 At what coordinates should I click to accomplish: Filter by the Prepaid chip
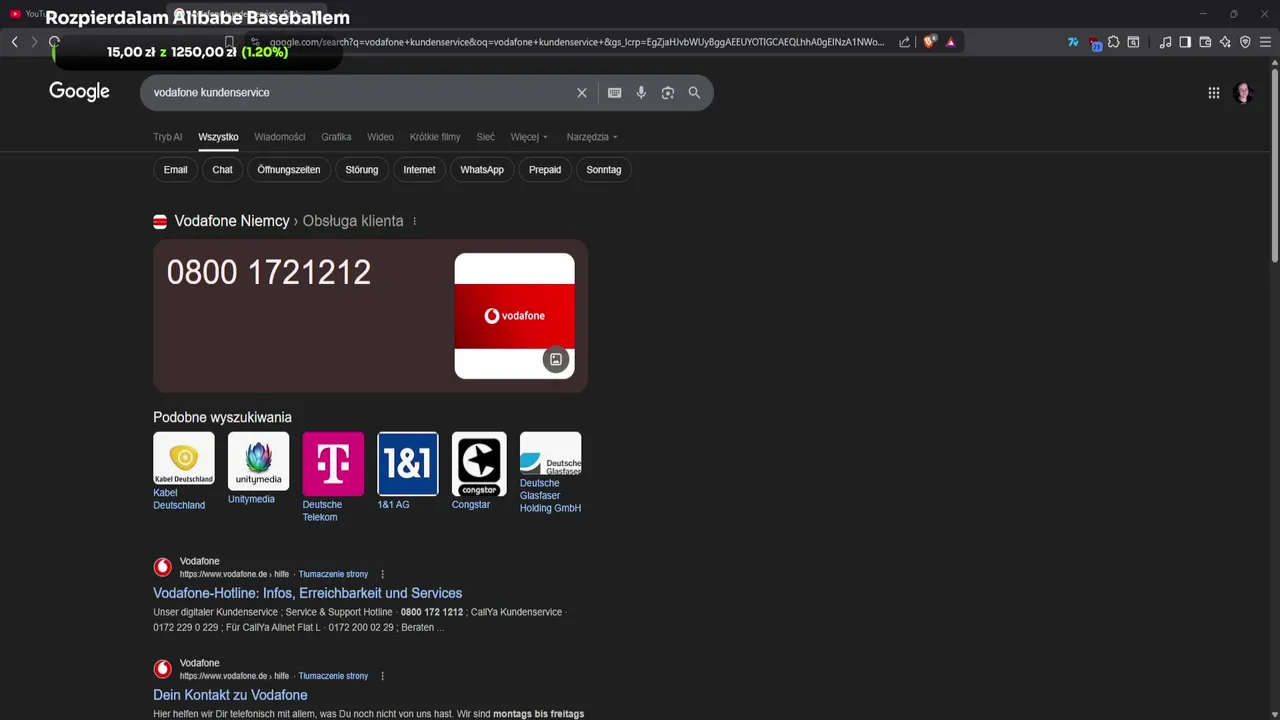[545, 170]
